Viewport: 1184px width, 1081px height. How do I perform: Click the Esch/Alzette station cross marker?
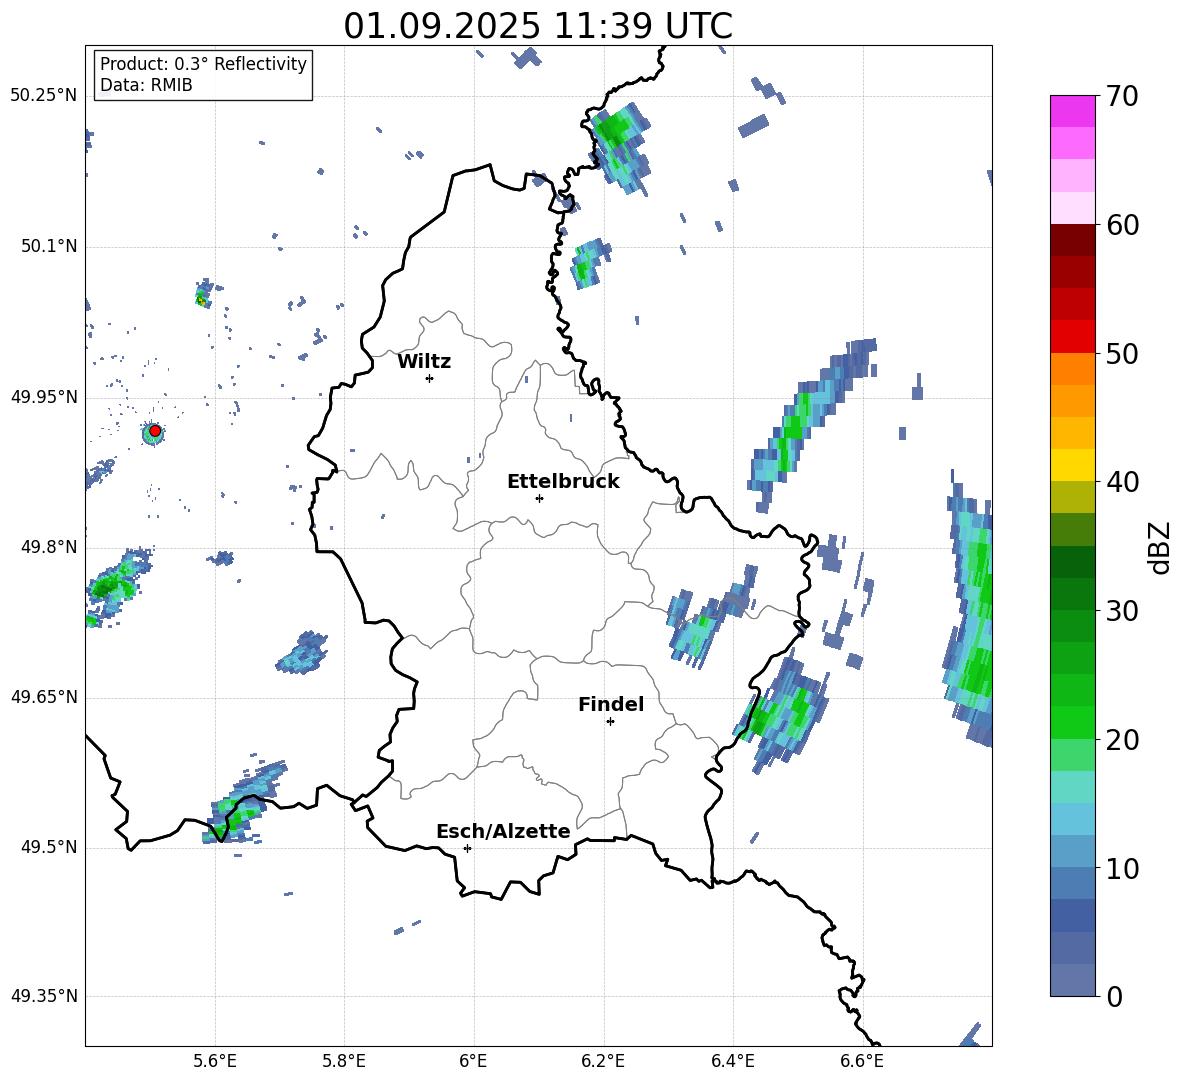click(467, 848)
